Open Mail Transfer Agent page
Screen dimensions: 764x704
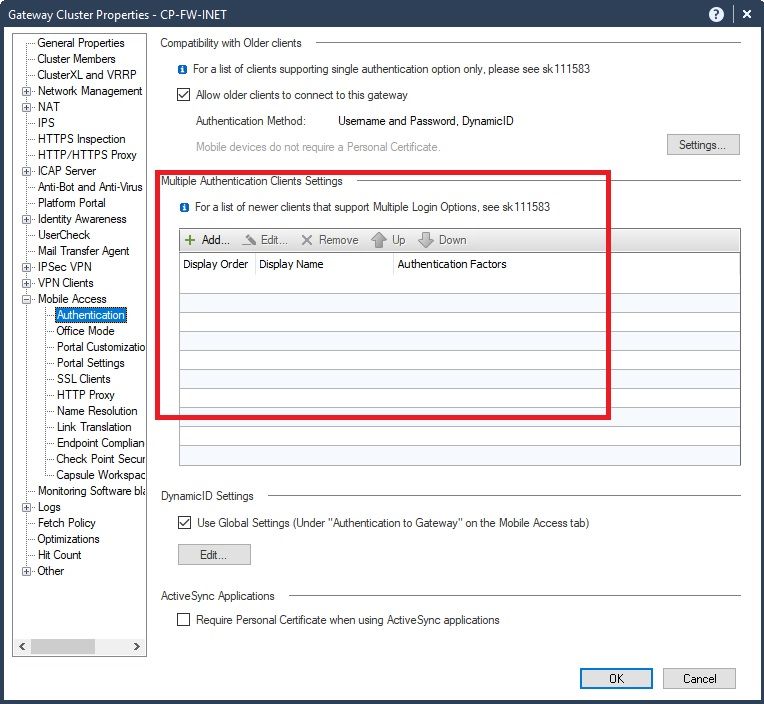point(83,251)
